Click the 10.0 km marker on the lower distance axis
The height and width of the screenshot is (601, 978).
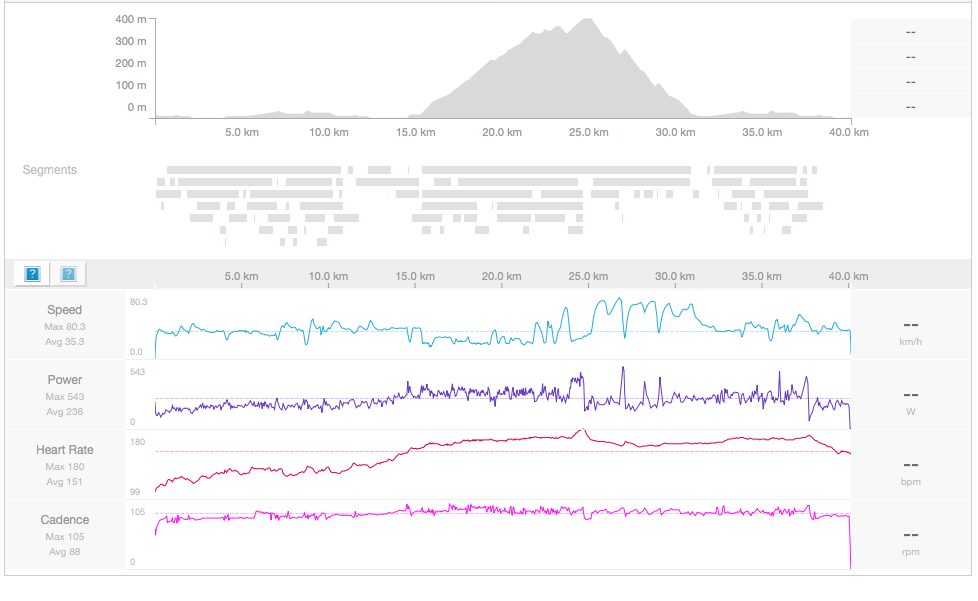[328, 276]
